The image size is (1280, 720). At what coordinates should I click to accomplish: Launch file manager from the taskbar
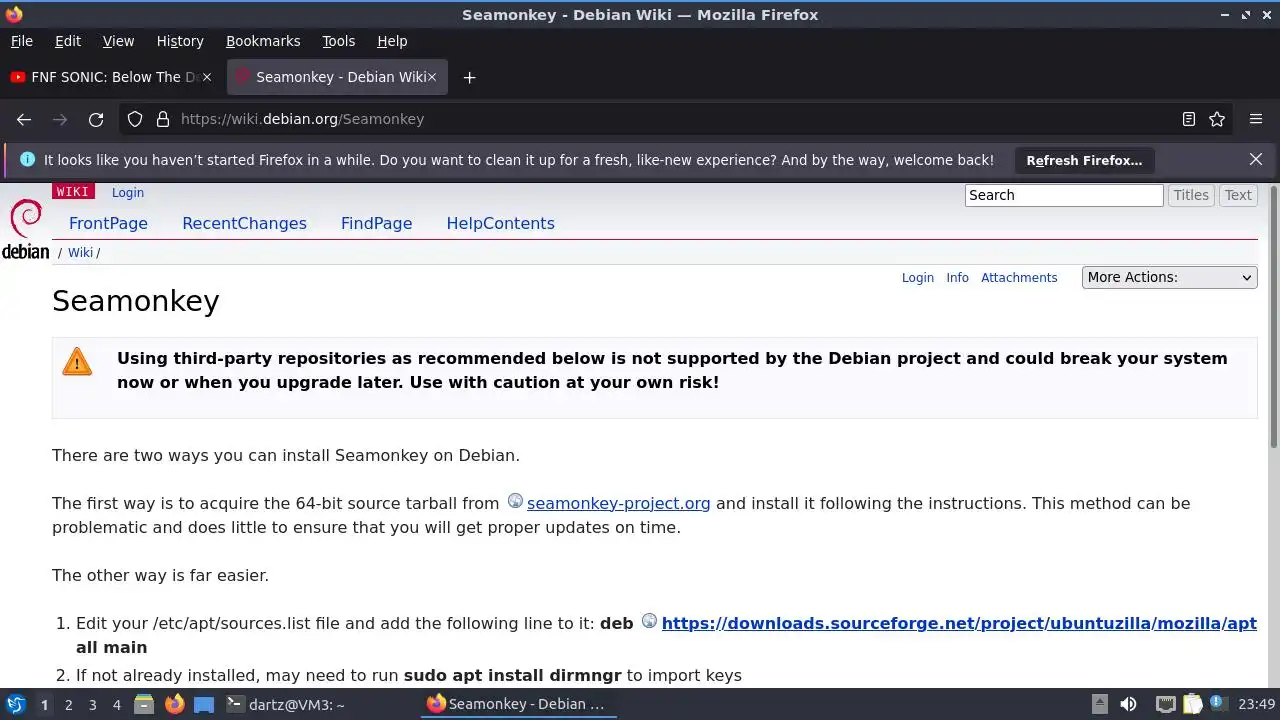pos(144,704)
